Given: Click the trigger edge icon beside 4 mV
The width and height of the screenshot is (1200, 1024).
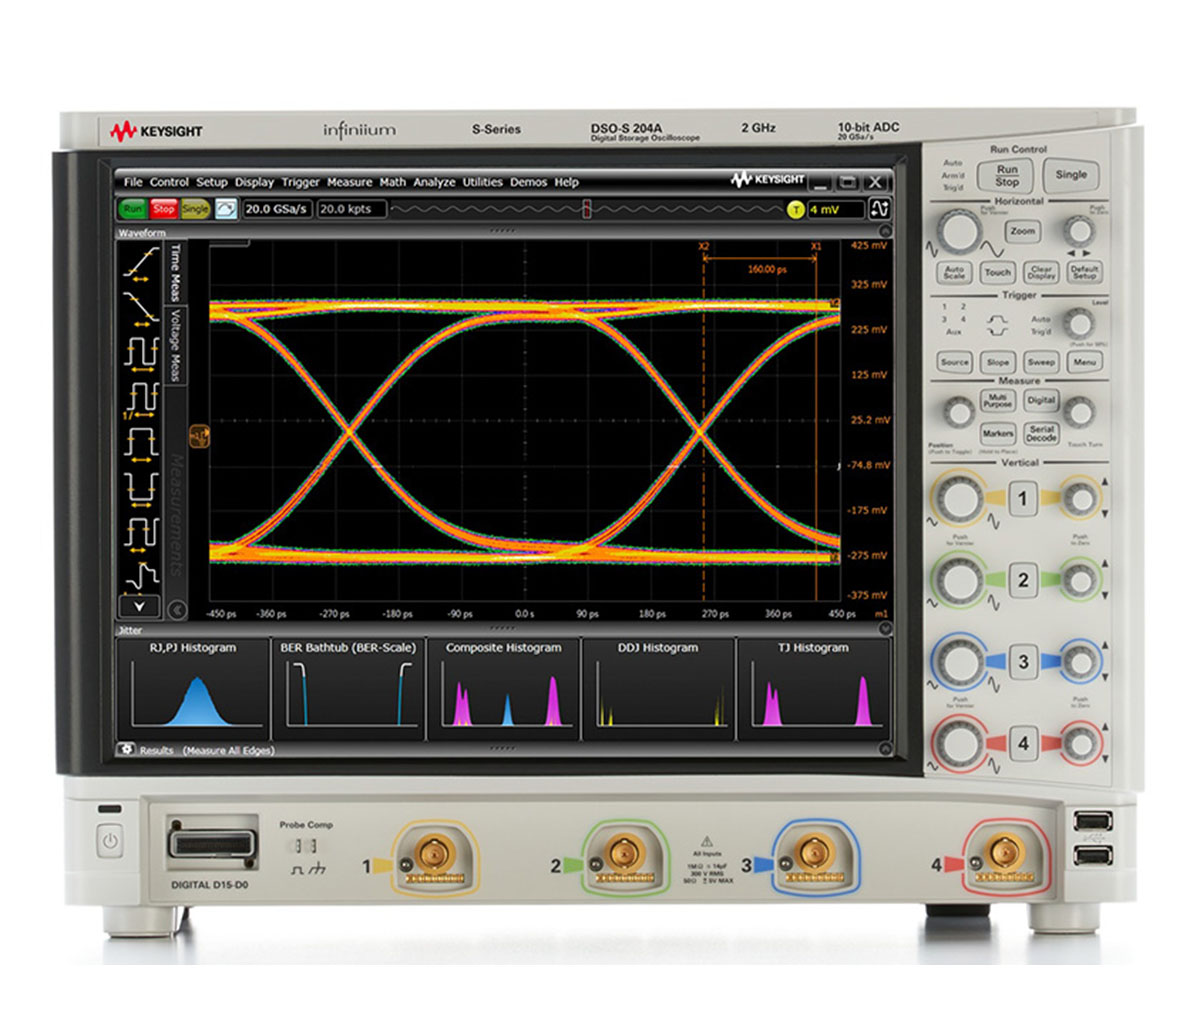Looking at the screenshot, I should pos(879,209).
